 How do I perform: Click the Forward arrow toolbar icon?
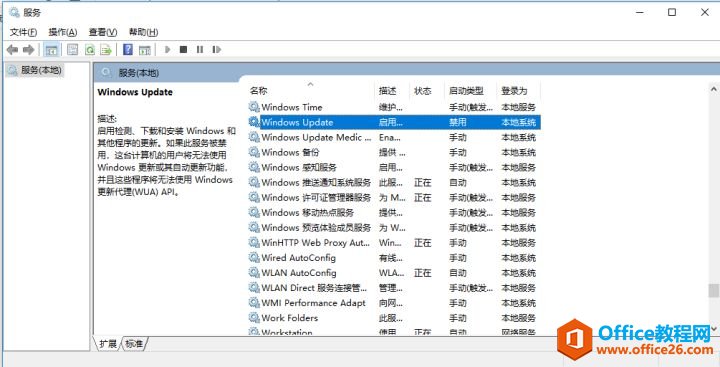(28, 50)
